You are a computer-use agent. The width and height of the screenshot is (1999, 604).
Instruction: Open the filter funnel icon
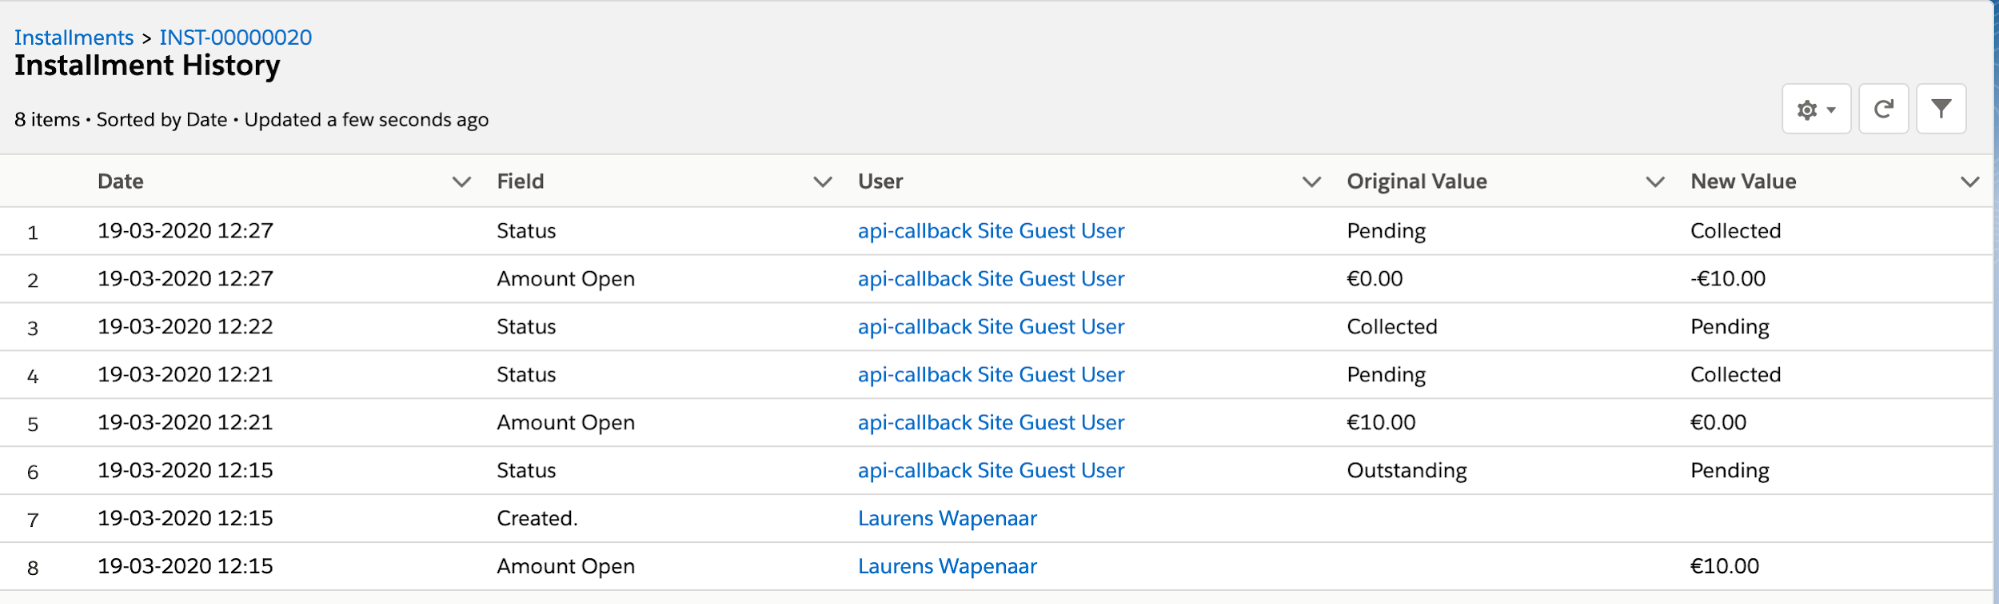pos(1940,109)
